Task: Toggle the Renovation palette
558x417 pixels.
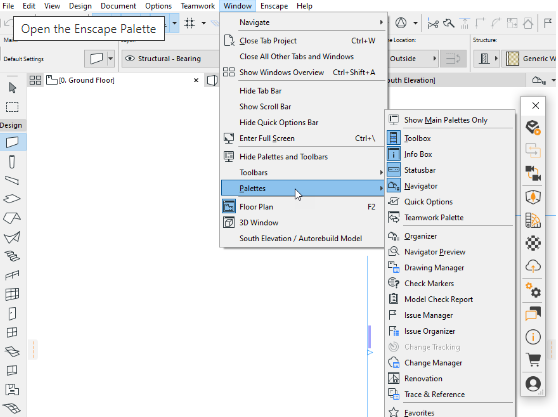Action: (x=450, y=378)
